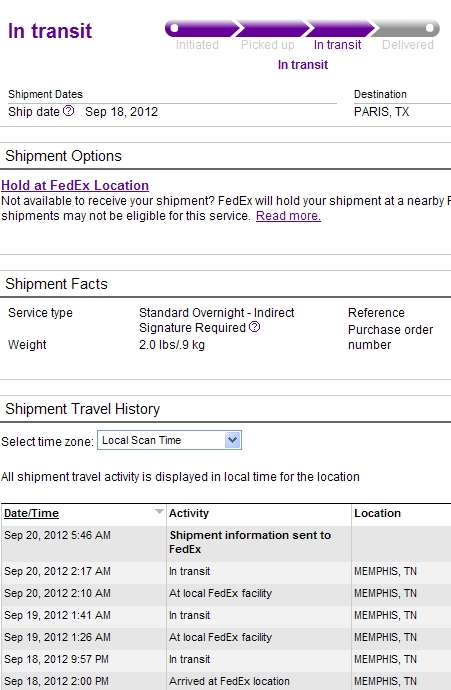Click the Shipment Travel History section heading

(x=83, y=409)
